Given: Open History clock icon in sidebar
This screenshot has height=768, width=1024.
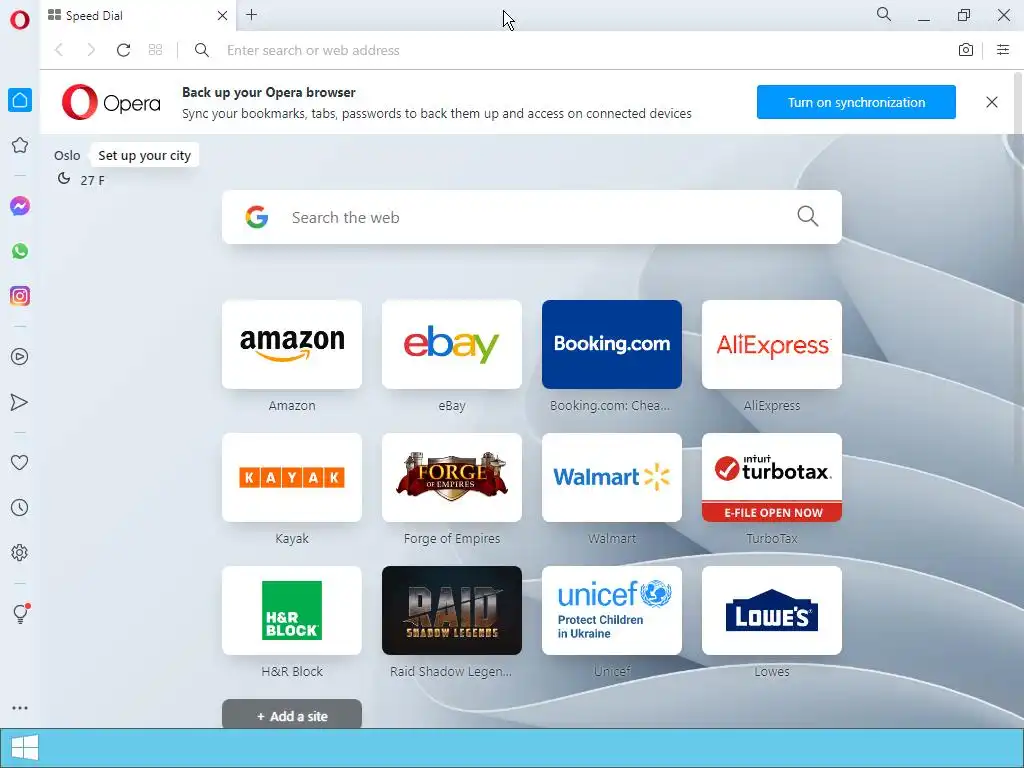Looking at the screenshot, I should click(x=20, y=507).
